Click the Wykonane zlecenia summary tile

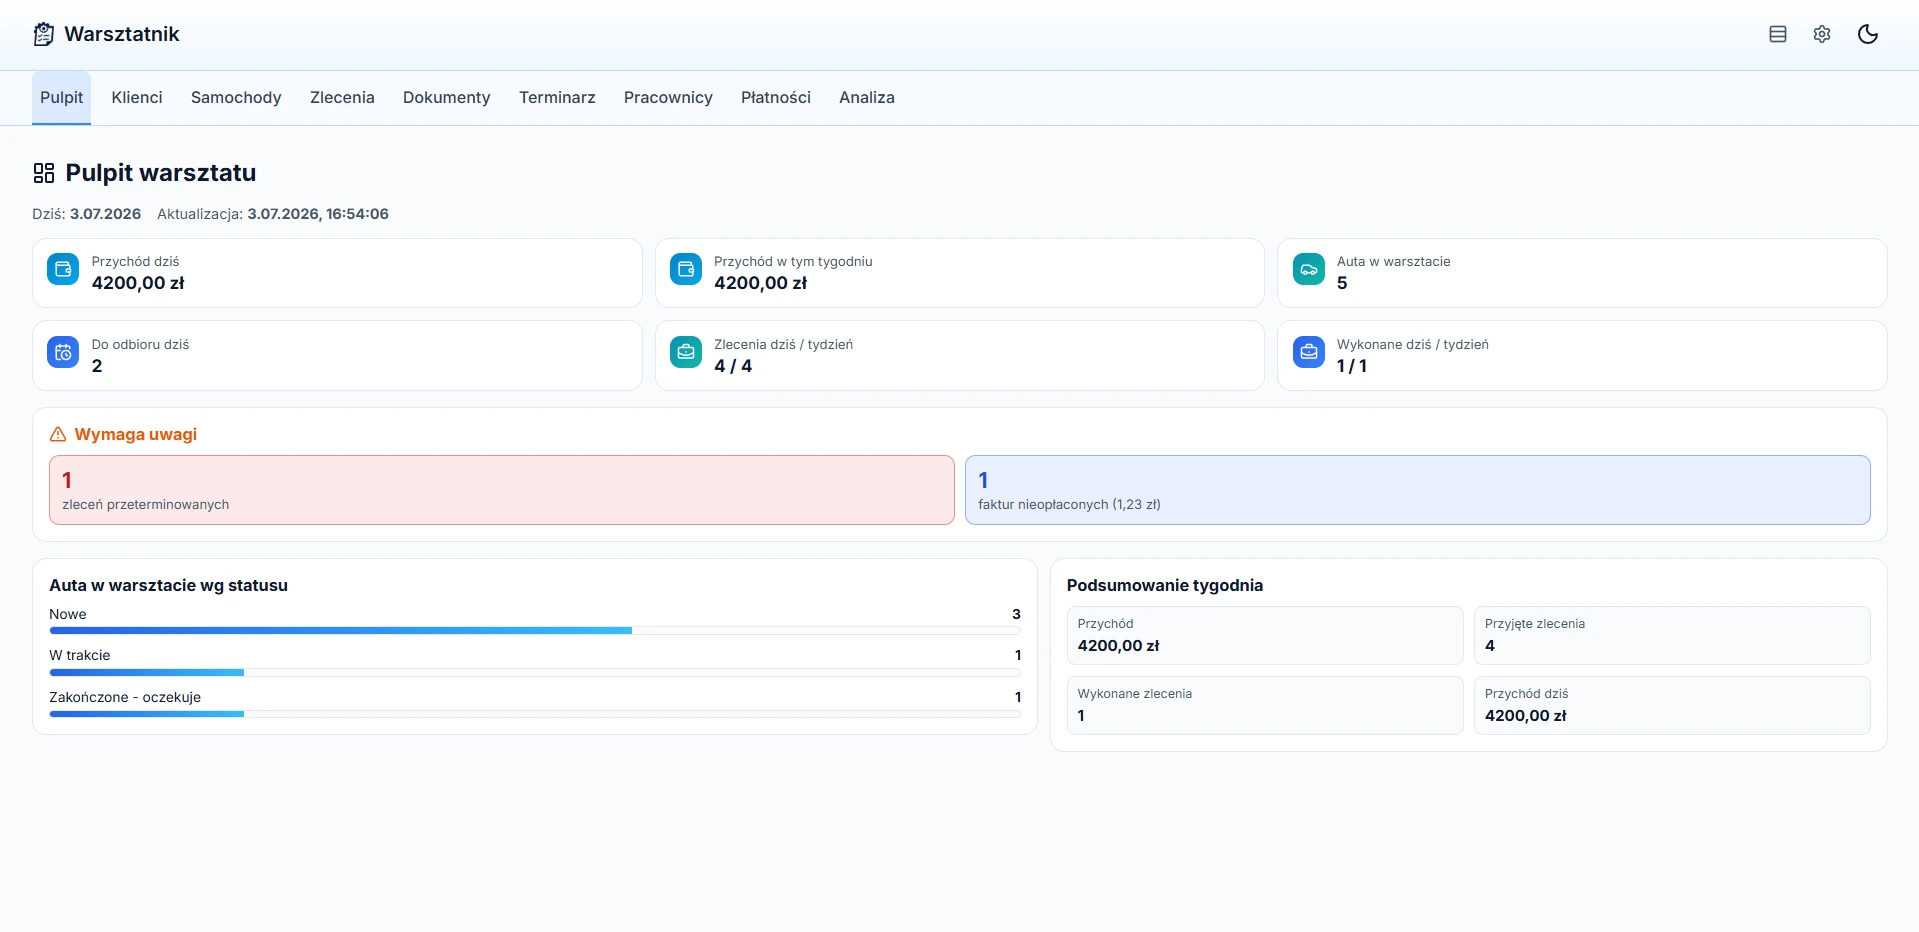[1265, 705]
